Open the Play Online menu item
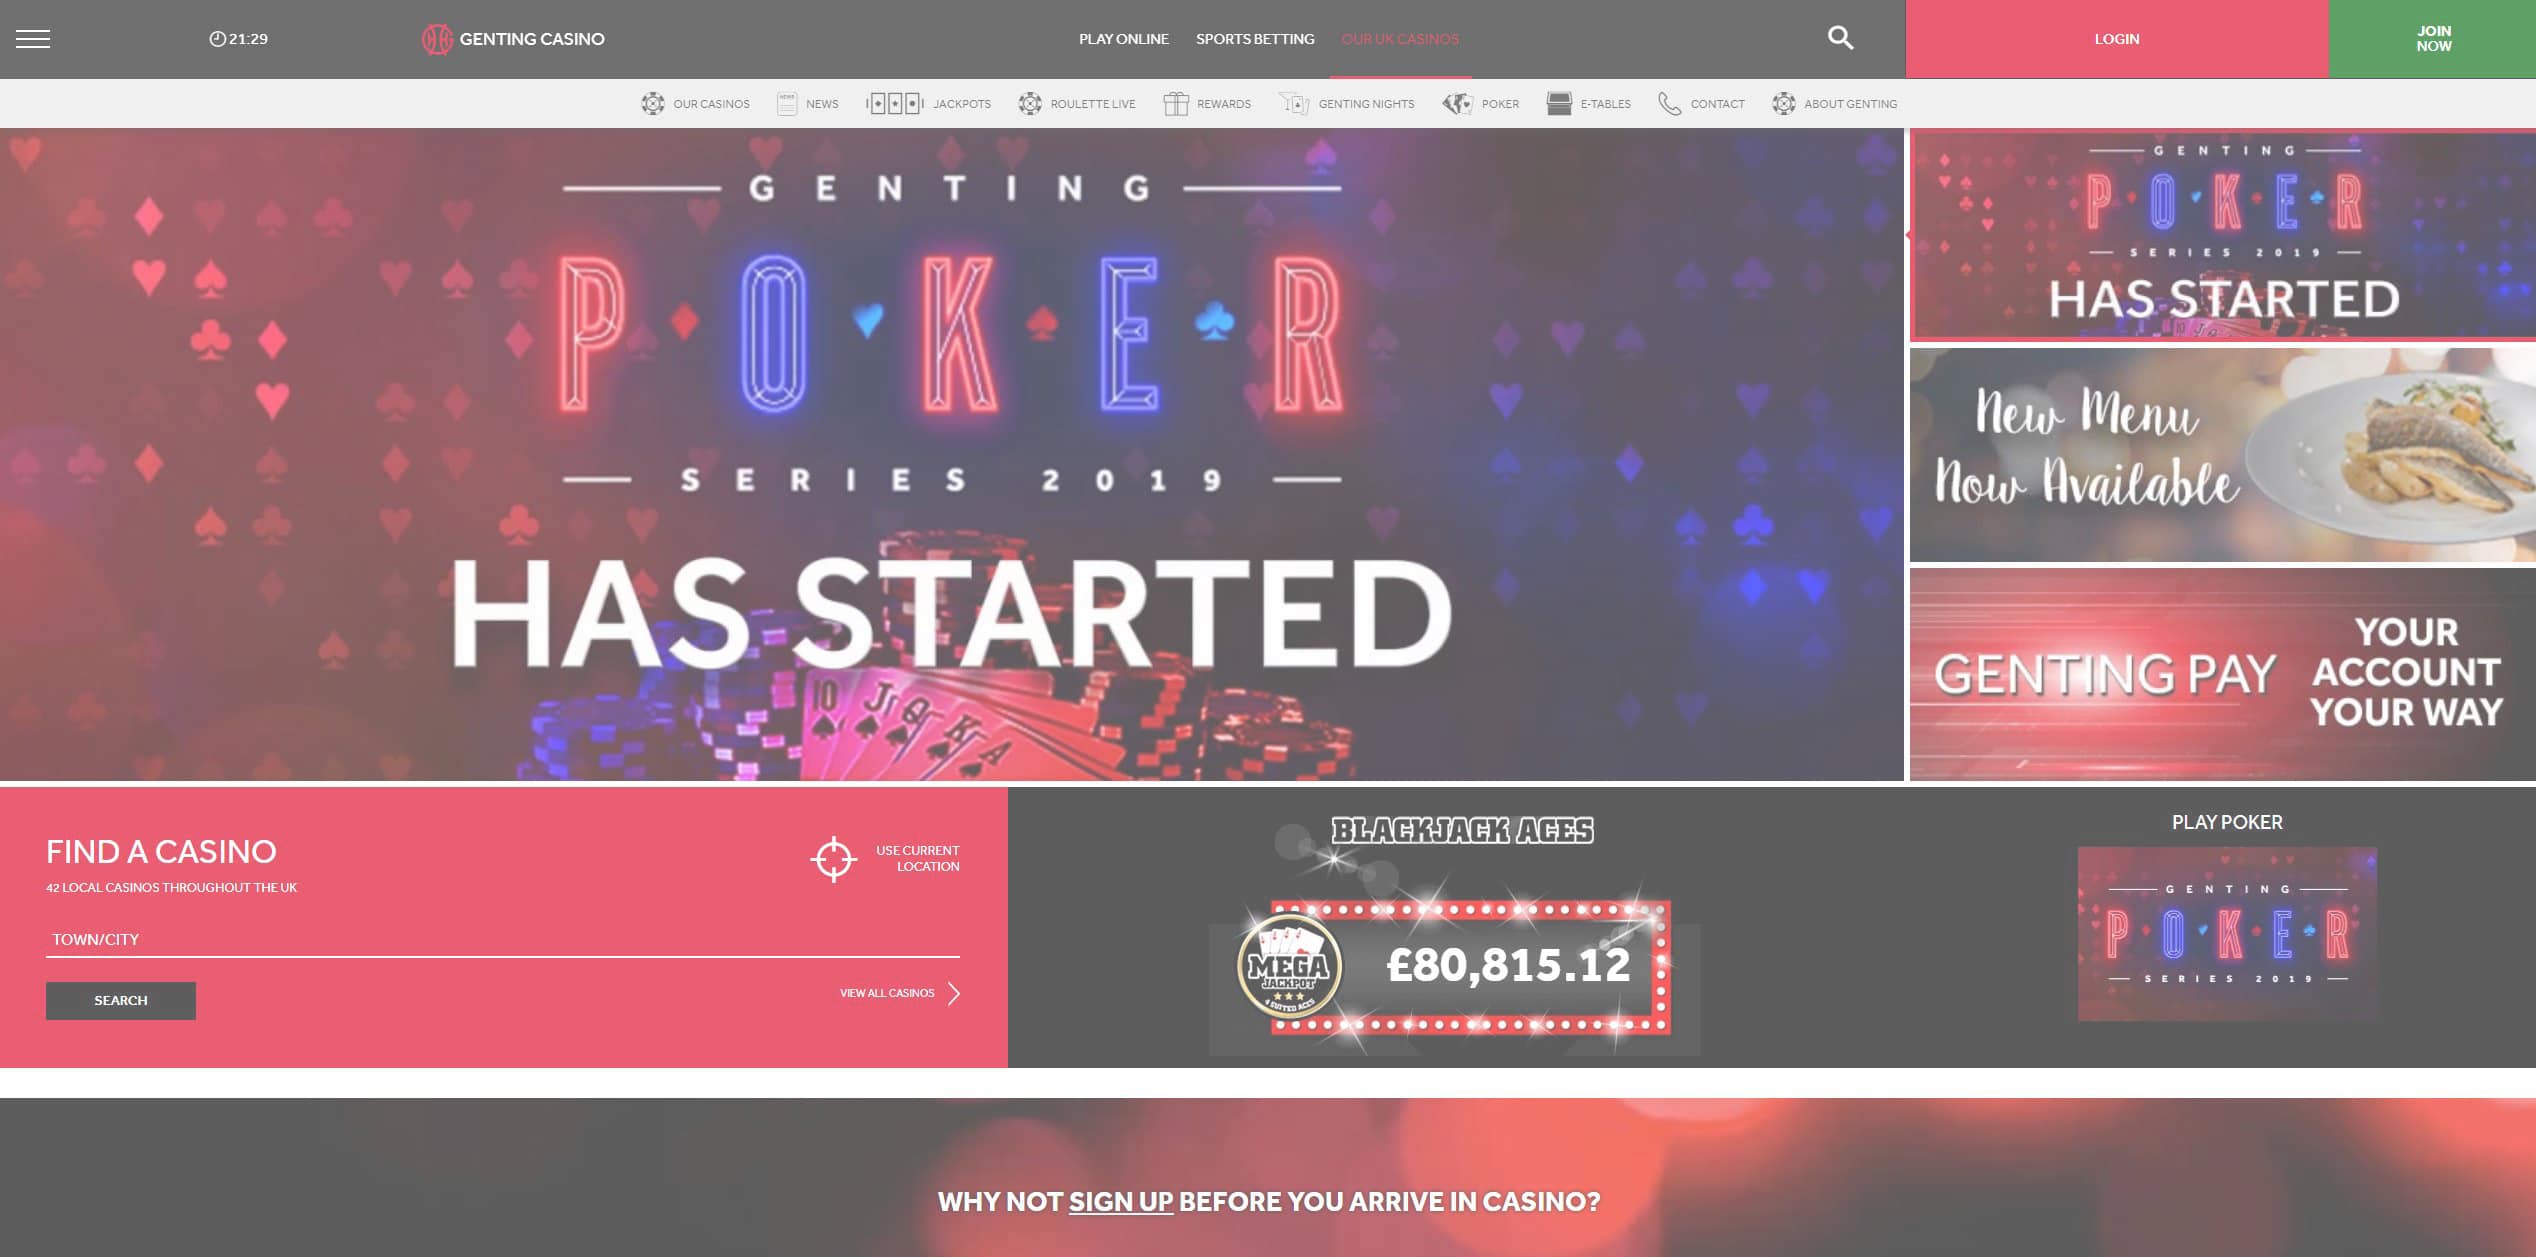Image resolution: width=2536 pixels, height=1257 pixels. pyautogui.click(x=1123, y=39)
